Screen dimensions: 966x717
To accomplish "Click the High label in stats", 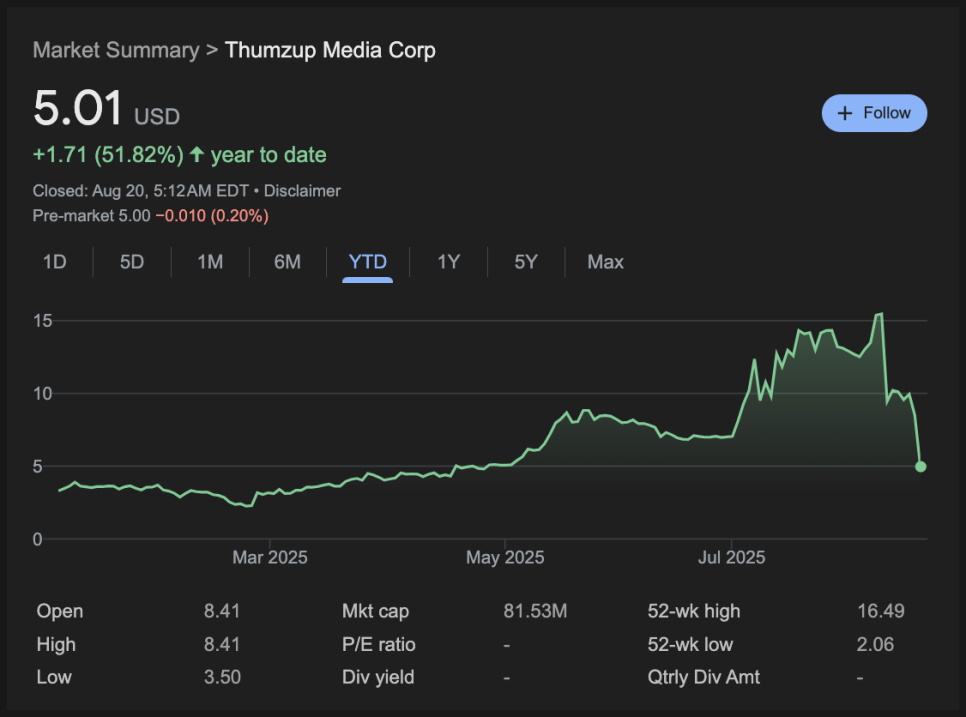I will [56, 645].
